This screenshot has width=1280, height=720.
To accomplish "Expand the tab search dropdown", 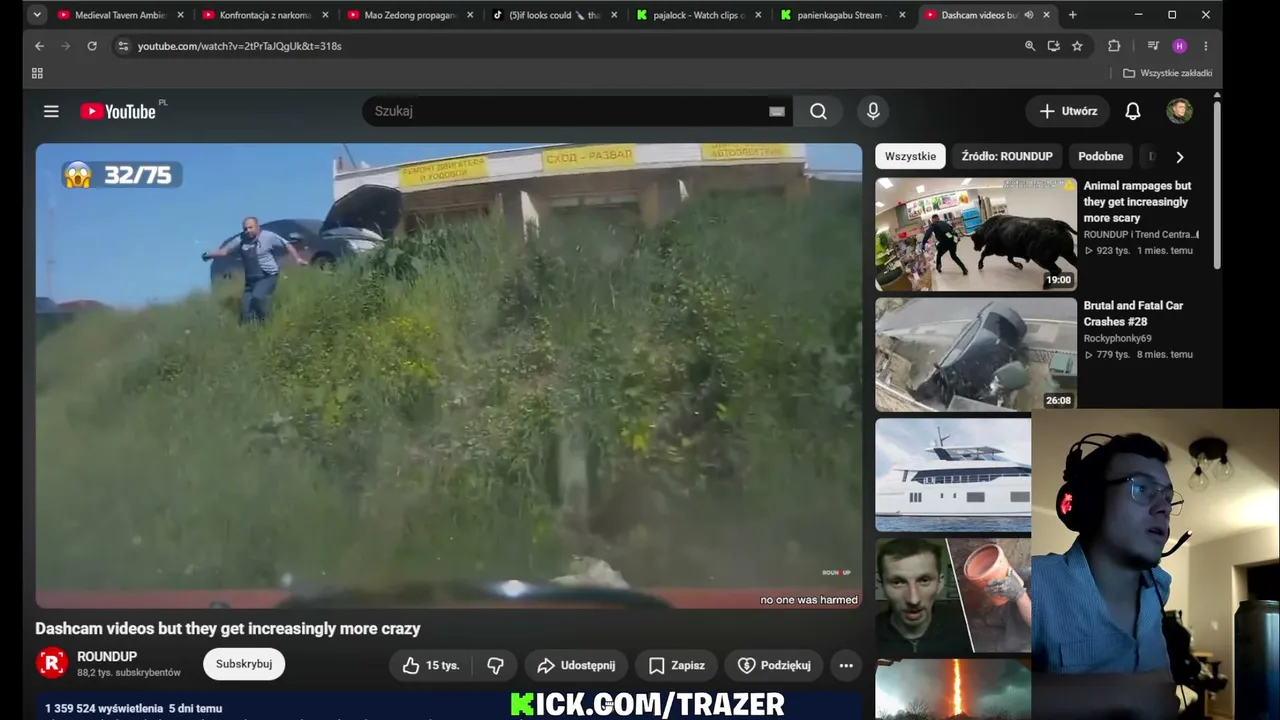I will point(37,15).
